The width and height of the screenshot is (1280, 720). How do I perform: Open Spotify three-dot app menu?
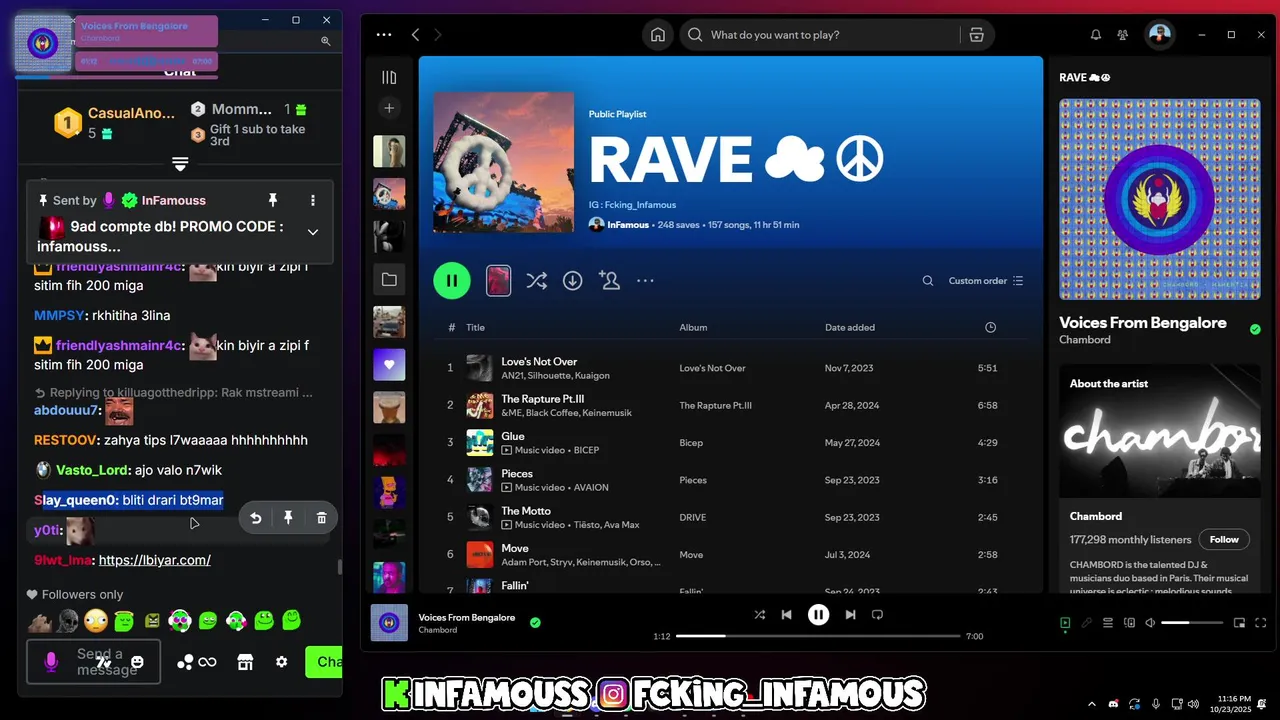[384, 35]
